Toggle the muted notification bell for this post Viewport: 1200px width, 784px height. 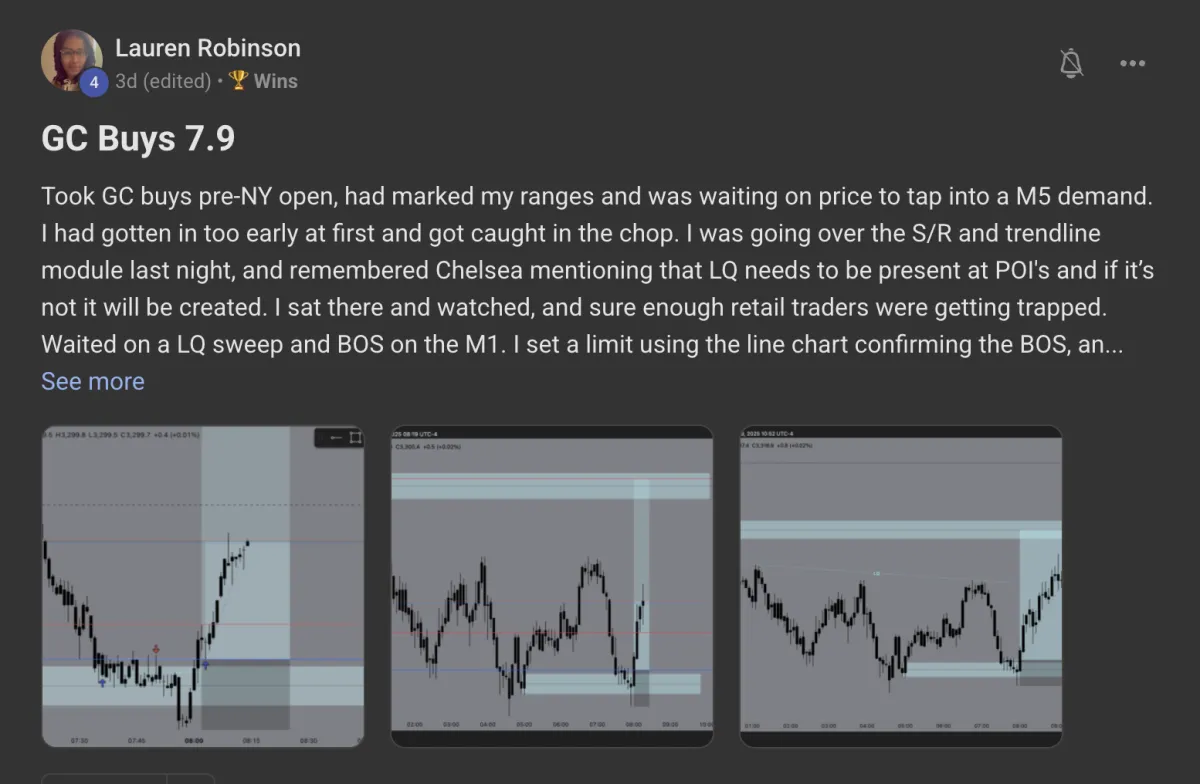tap(1071, 63)
